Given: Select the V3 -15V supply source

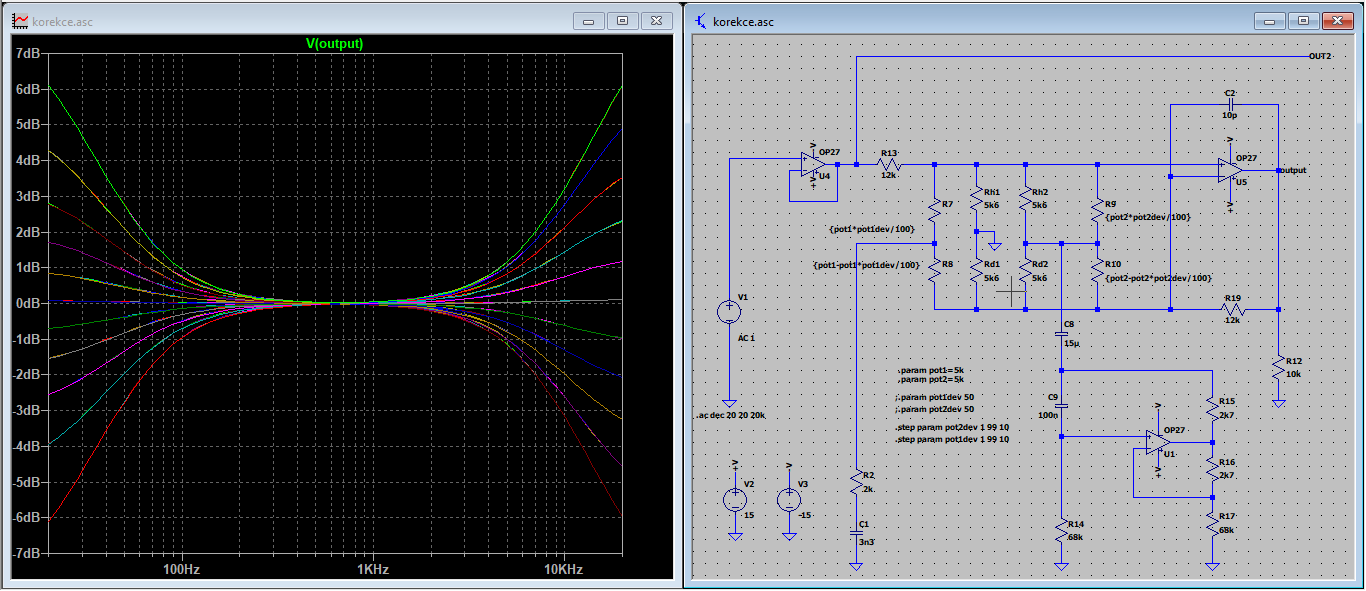Looking at the screenshot, I should pyautogui.click(x=789, y=500).
